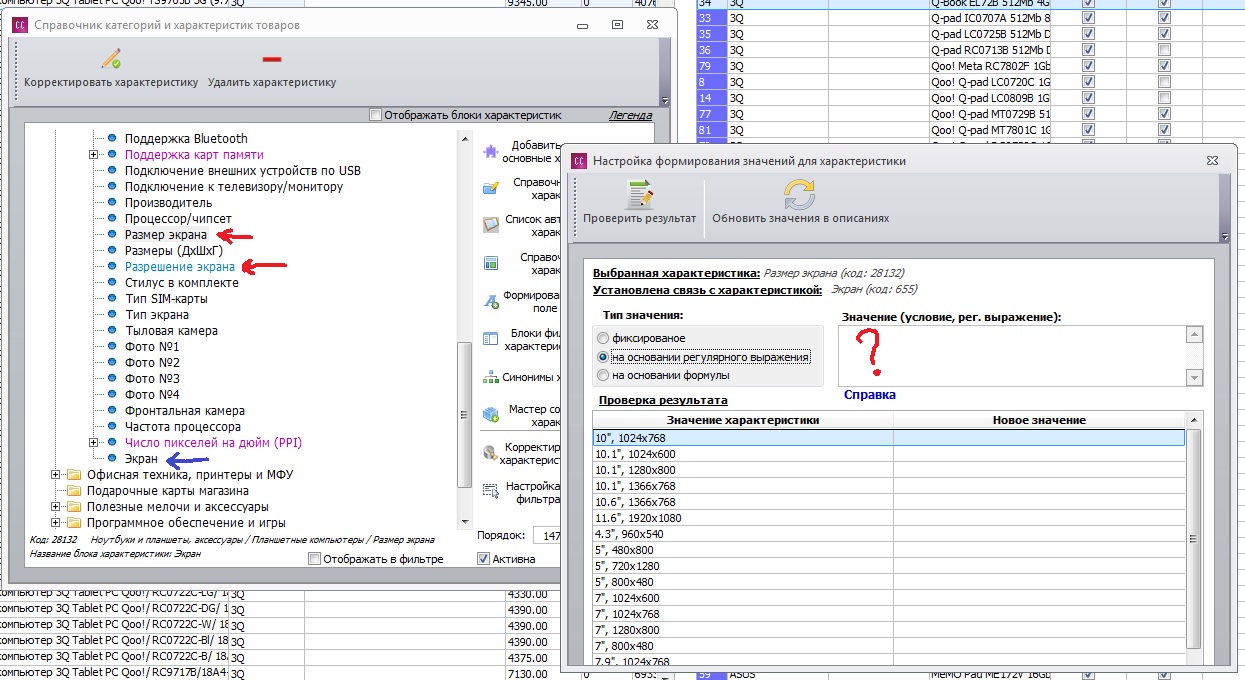
Task: Expand 'Полезные мелочи и аксессуары' folder
Action: 55,507
